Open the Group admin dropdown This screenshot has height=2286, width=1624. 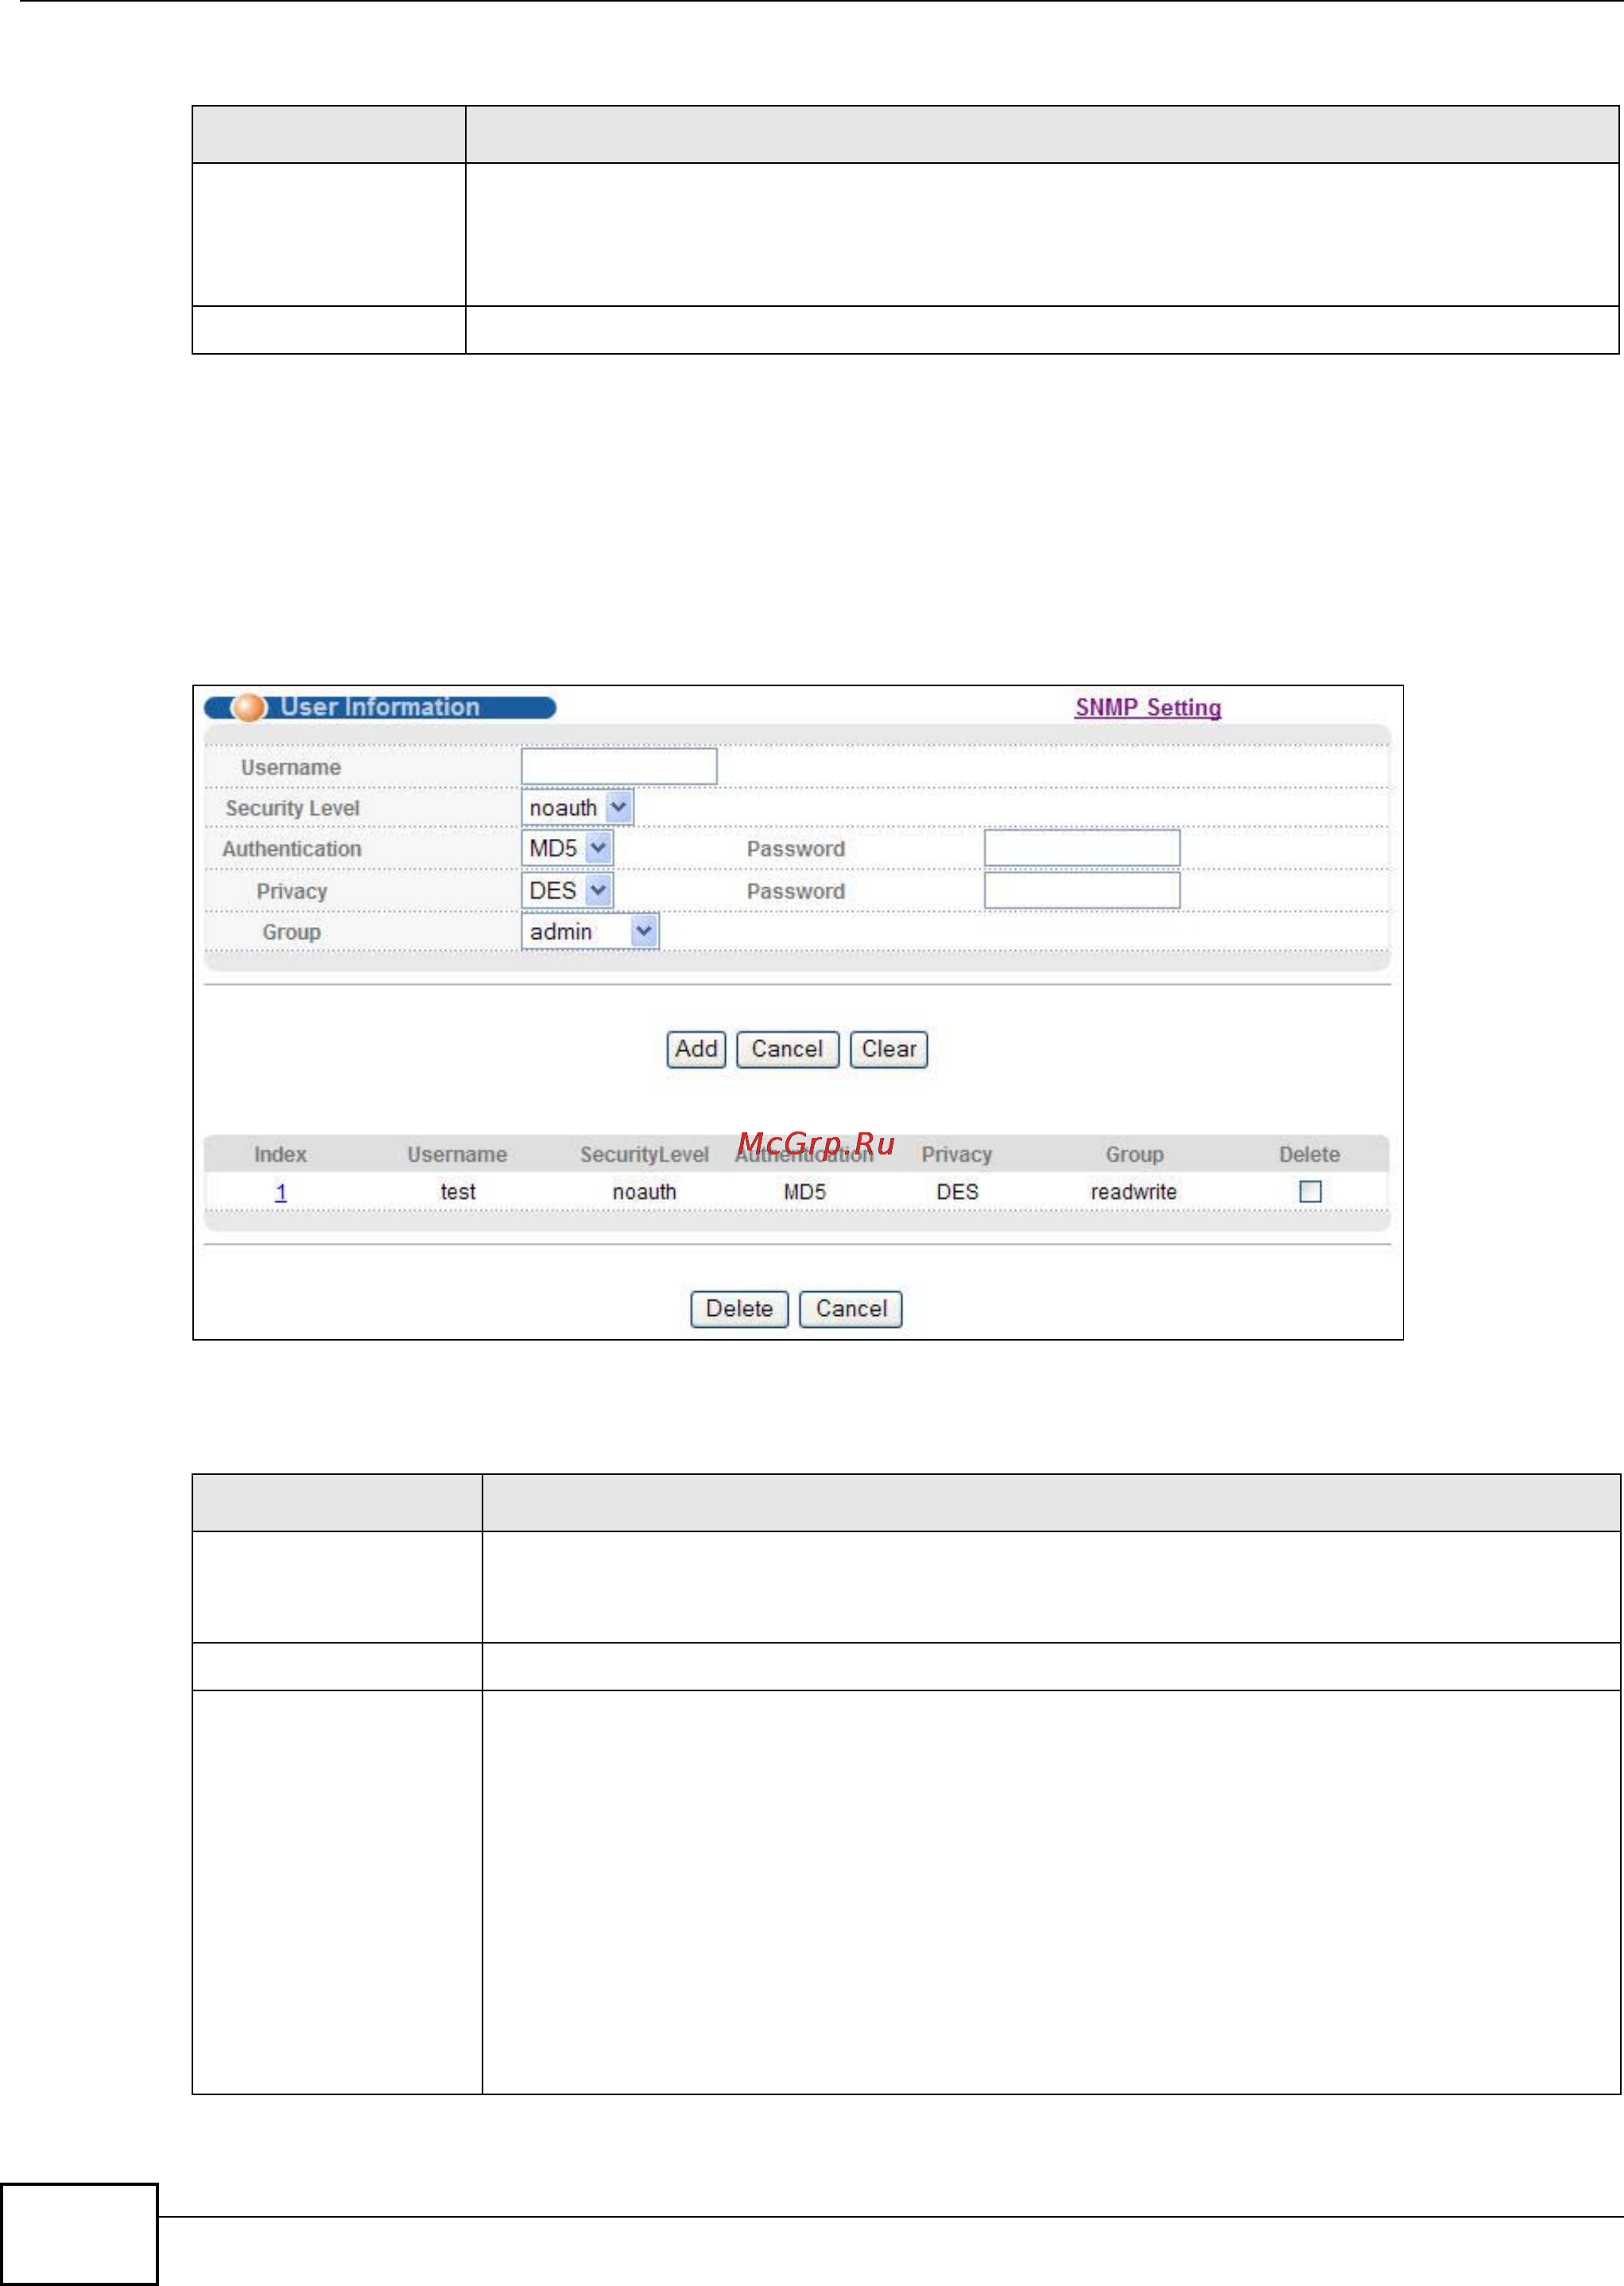coord(590,931)
